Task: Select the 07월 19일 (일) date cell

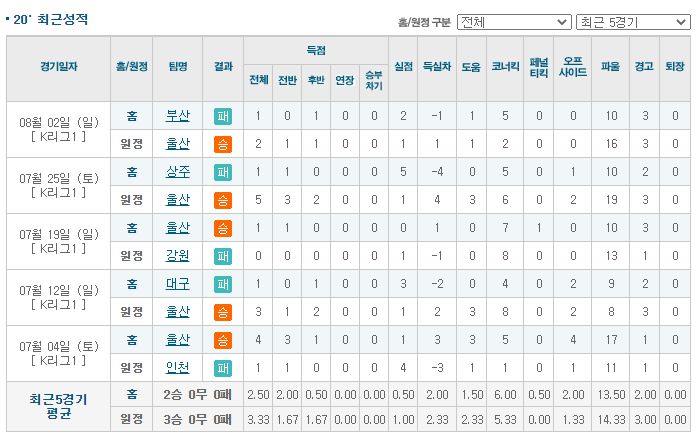Action: point(59,241)
